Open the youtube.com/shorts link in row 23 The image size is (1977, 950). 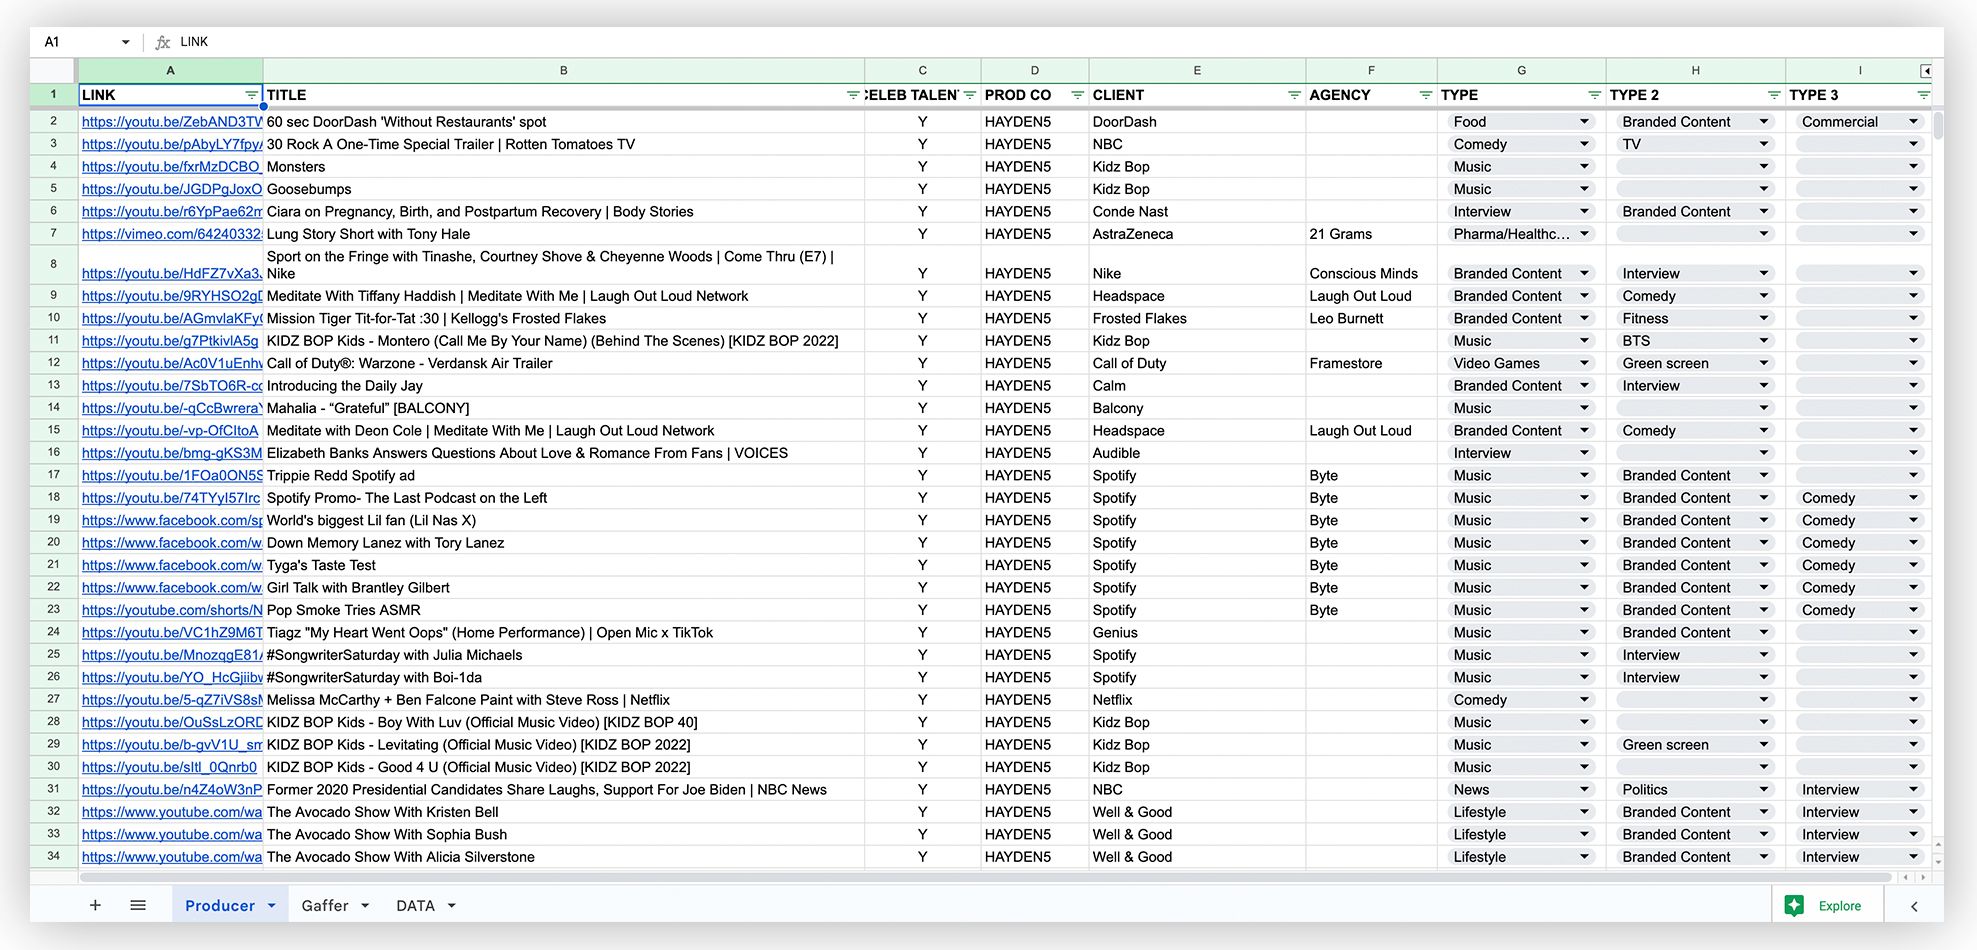pyautogui.click(x=172, y=611)
